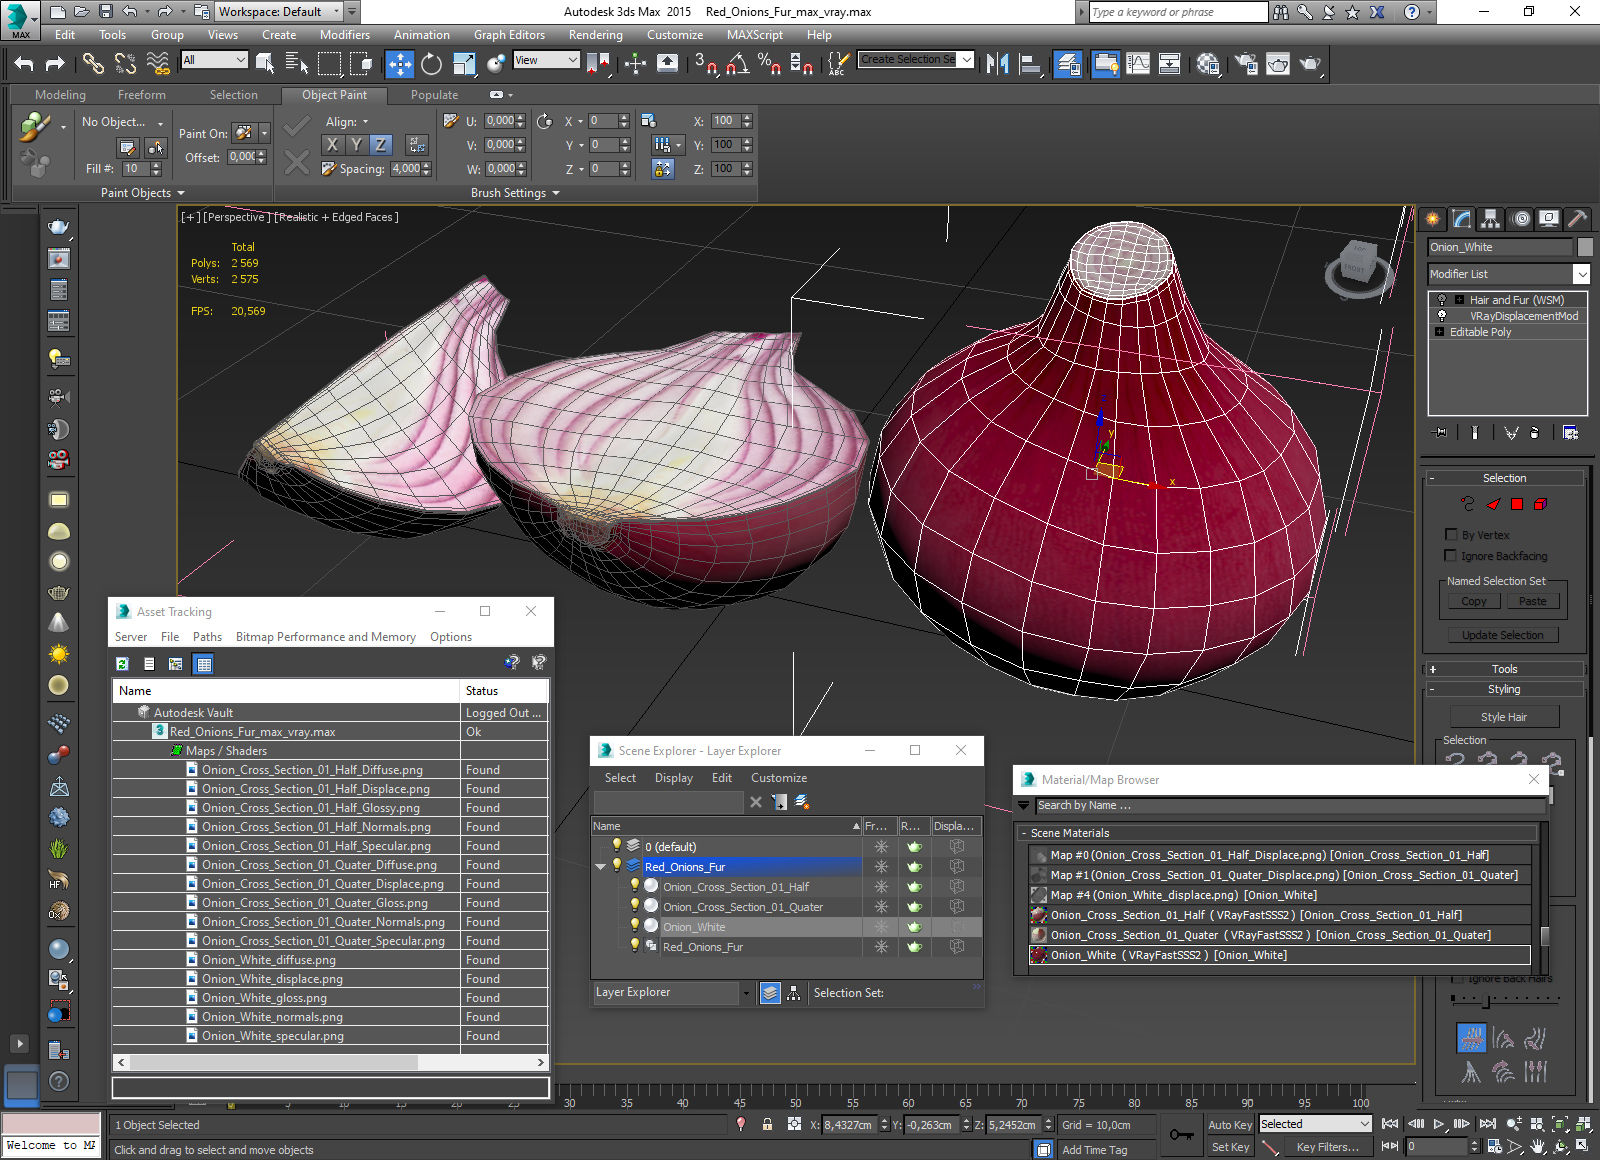Click Play Animation button
This screenshot has height=1160, width=1600.
[1439, 1124]
